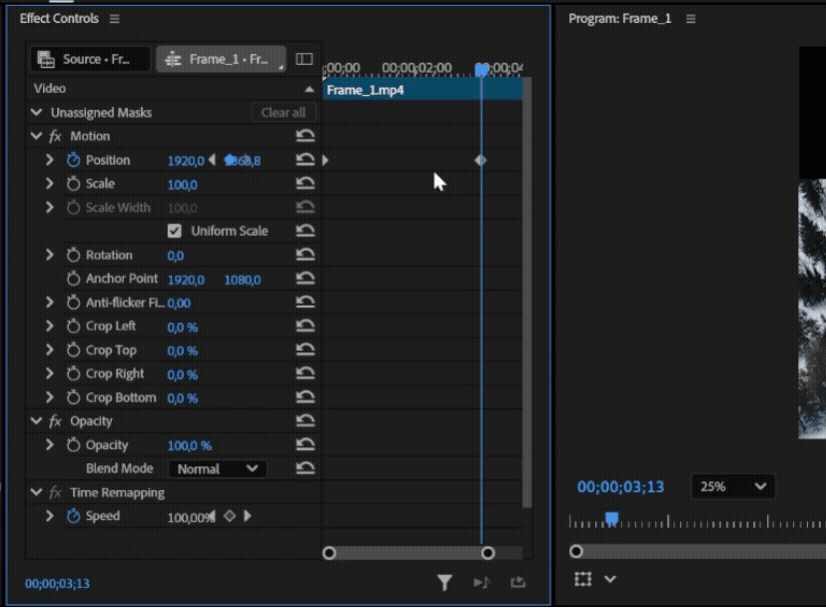Open the Blend Mode Normal dropdown
The image size is (826, 608).
coord(217,468)
